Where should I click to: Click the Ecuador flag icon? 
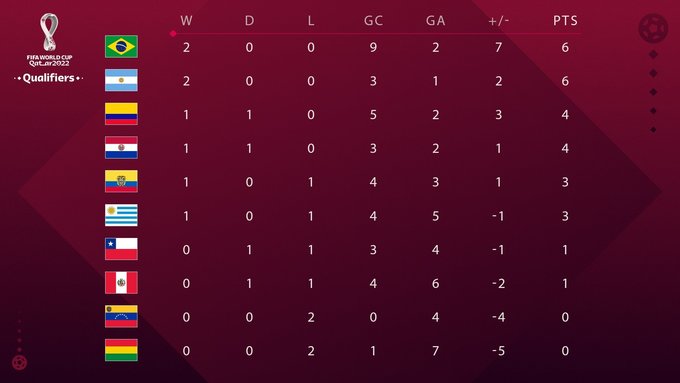(121, 181)
